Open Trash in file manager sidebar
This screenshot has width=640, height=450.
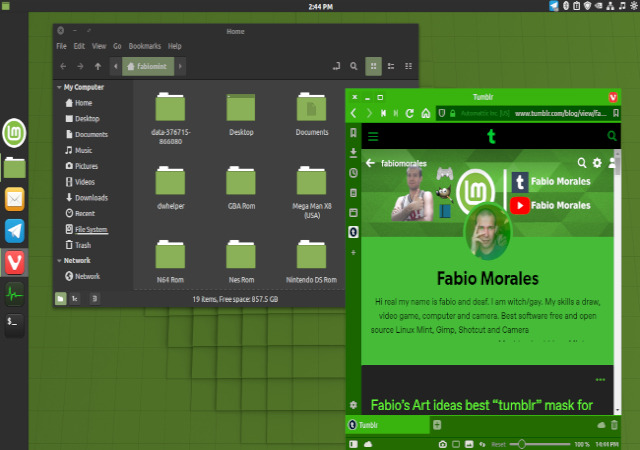point(78,245)
